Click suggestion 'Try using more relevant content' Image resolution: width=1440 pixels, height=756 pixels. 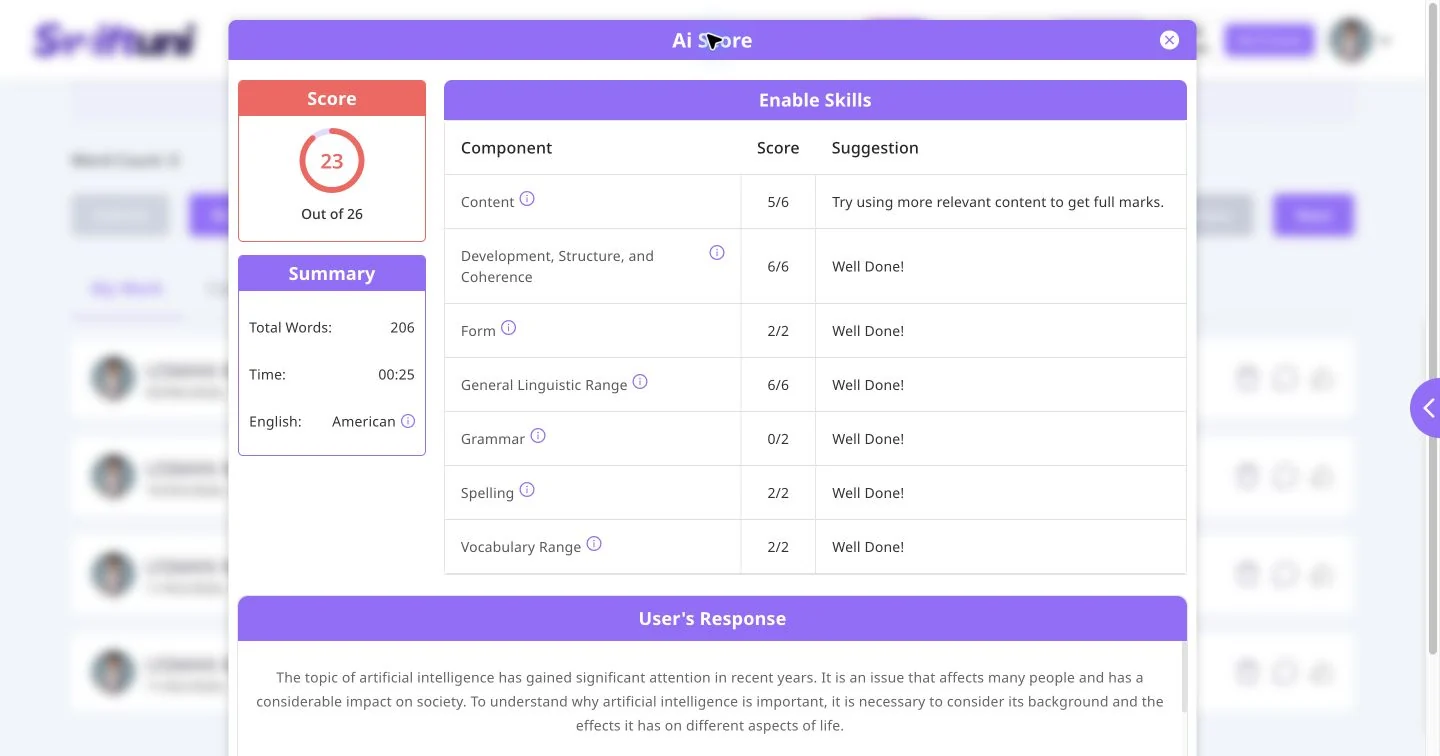998,202
